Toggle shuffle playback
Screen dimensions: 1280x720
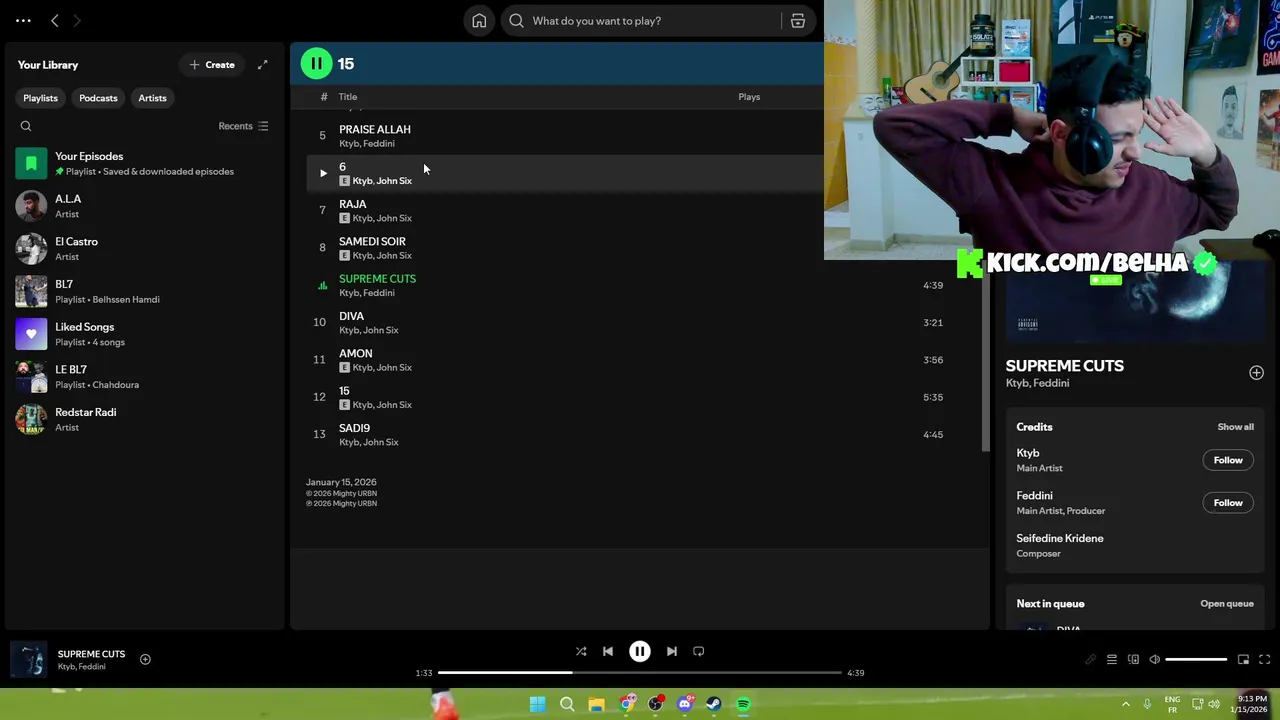point(581,651)
